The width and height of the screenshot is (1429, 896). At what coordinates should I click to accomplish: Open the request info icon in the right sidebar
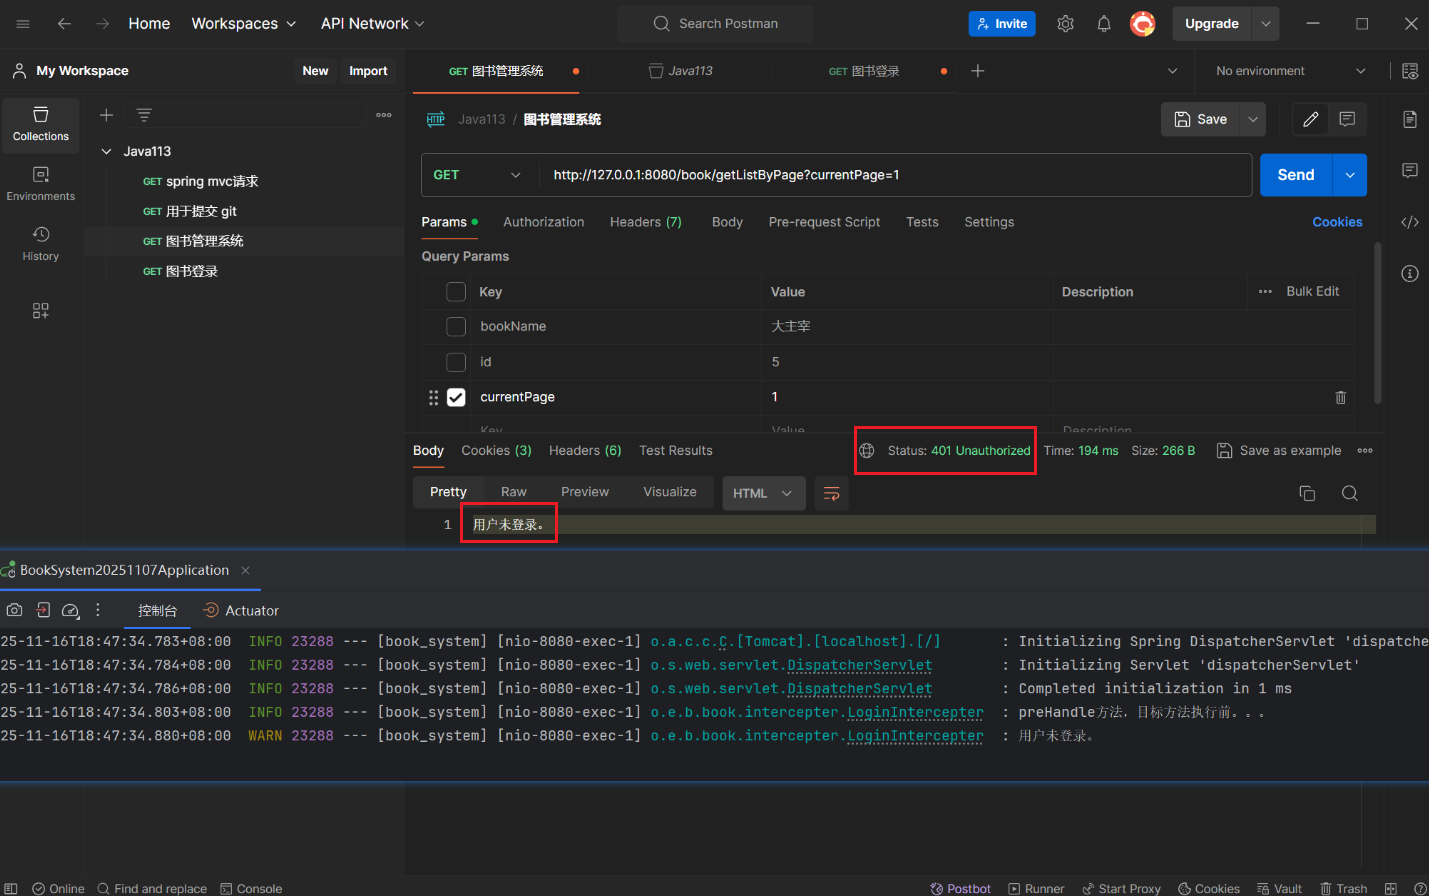(x=1410, y=274)
